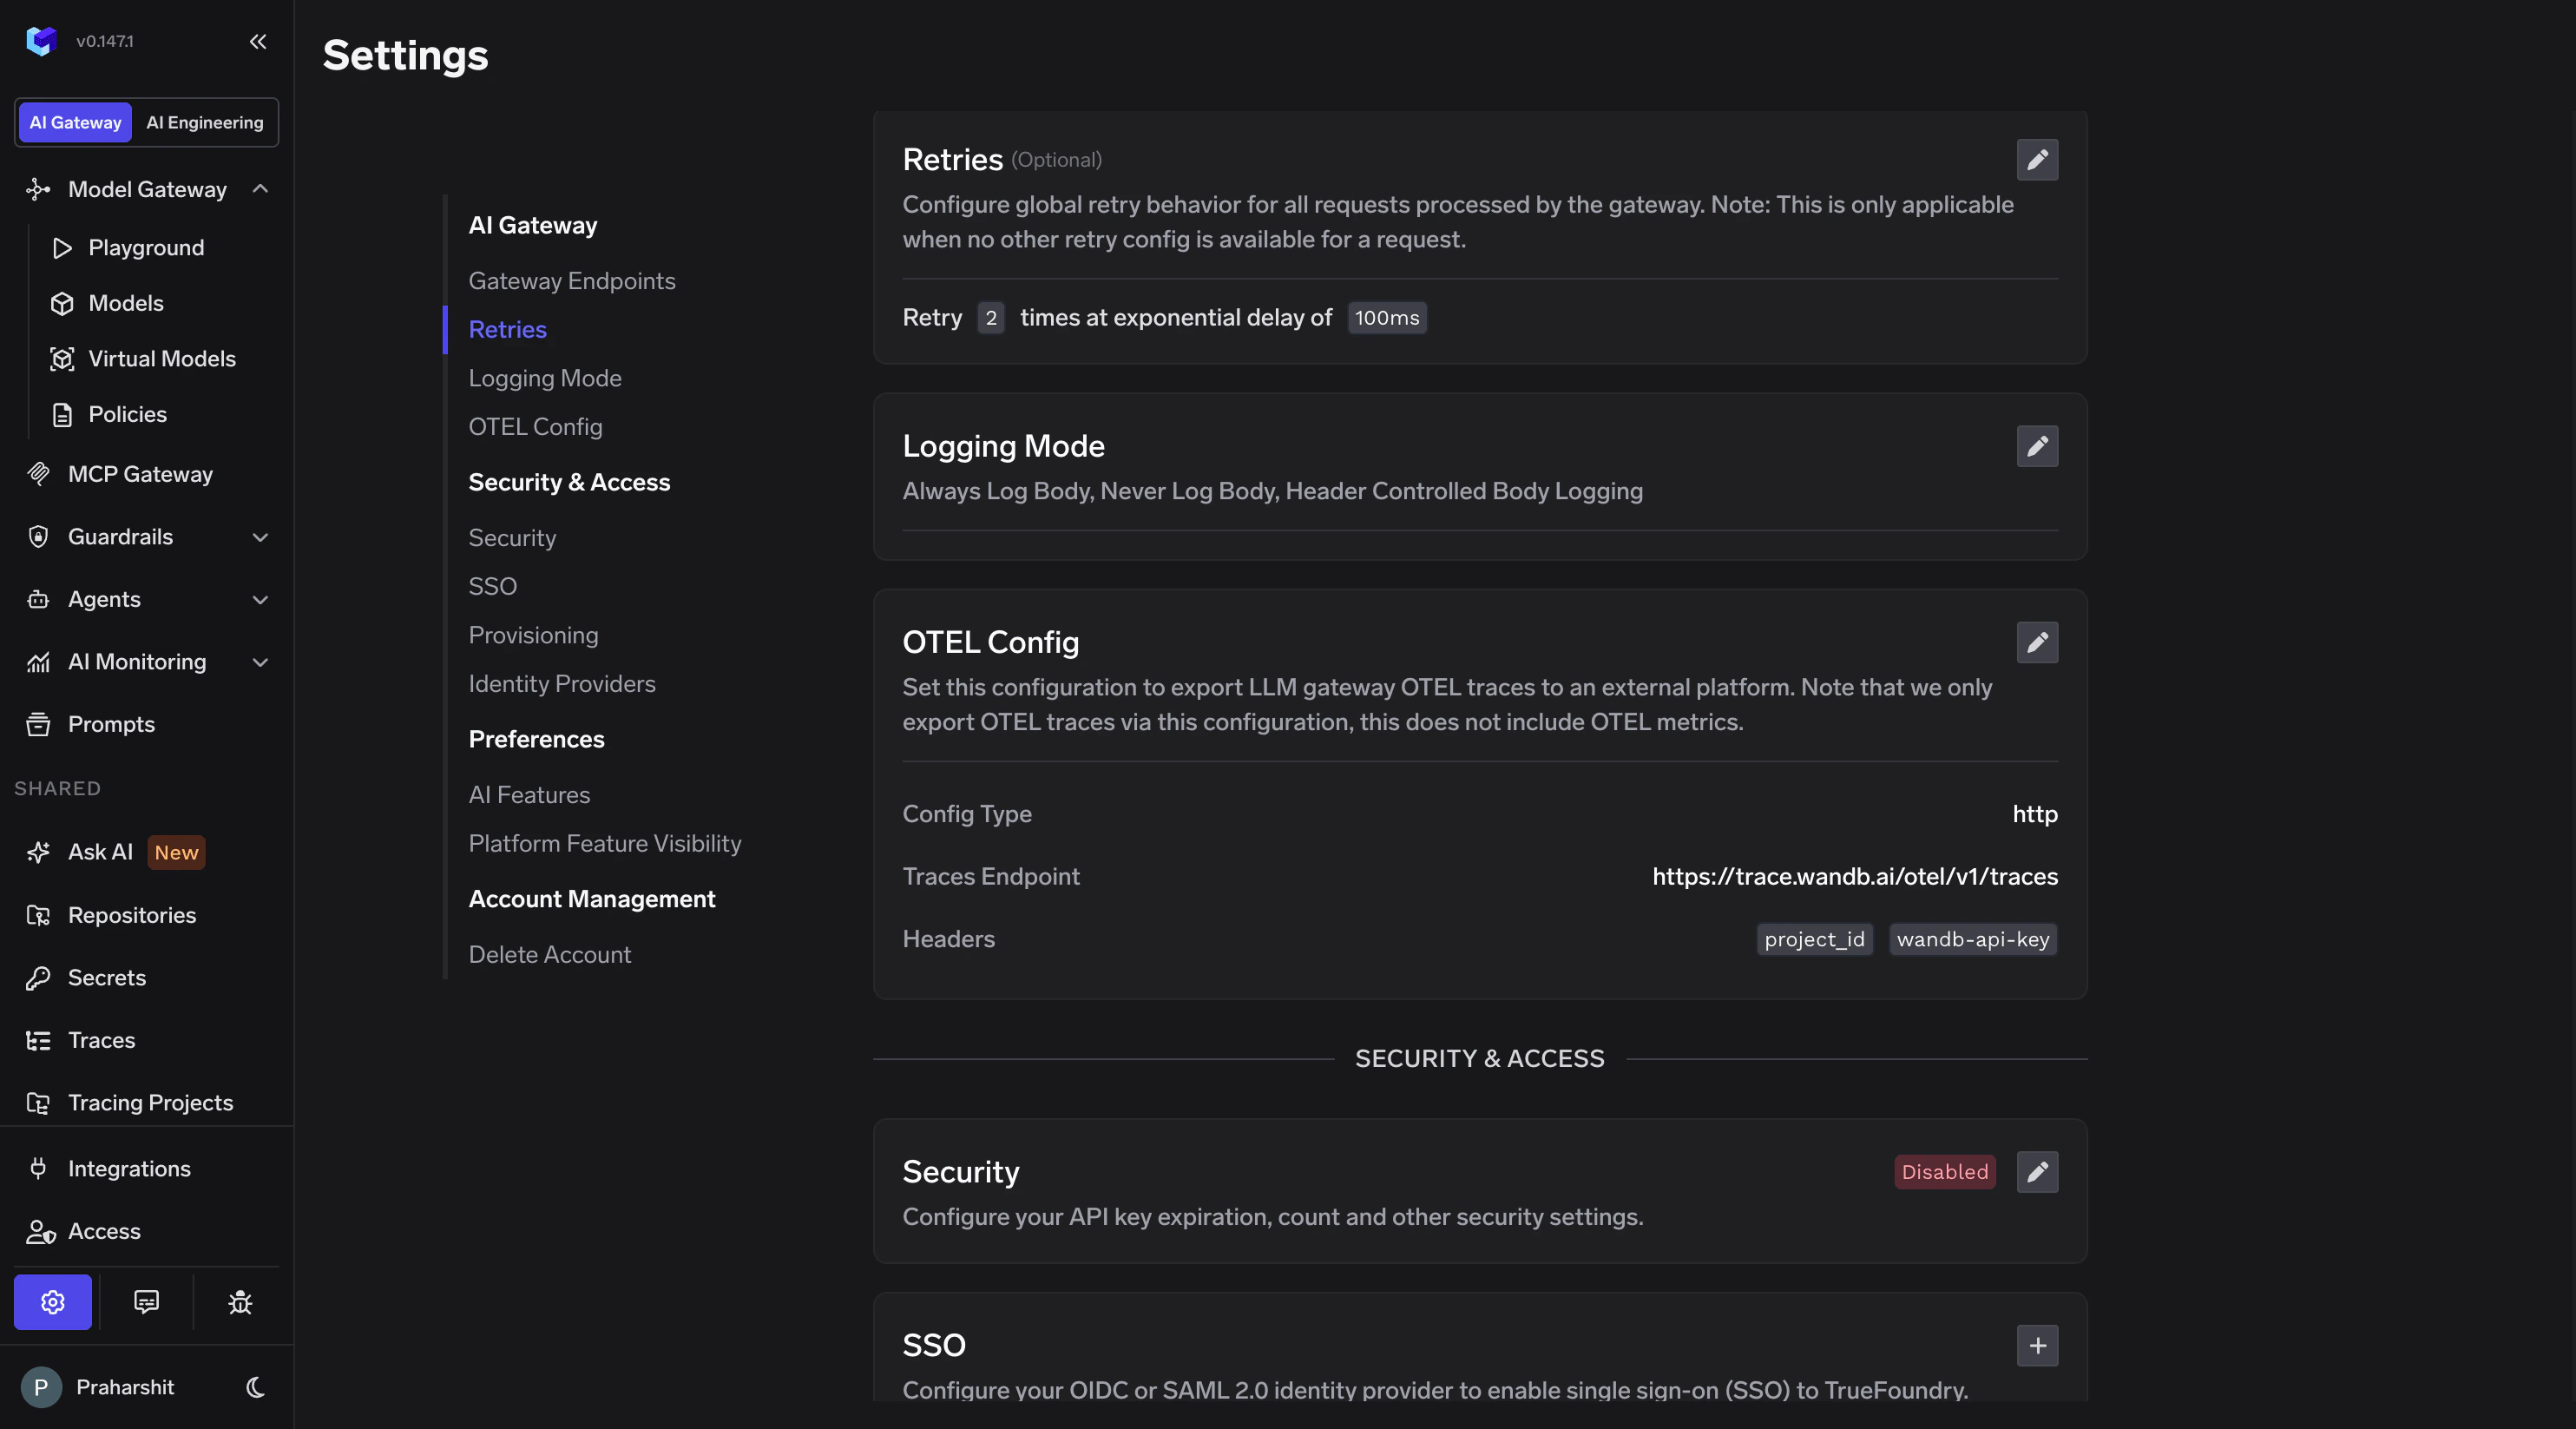The image size is (2576, 1429).
Task: Click the Security & Access nav heading
Action: (x=569, y=482)
